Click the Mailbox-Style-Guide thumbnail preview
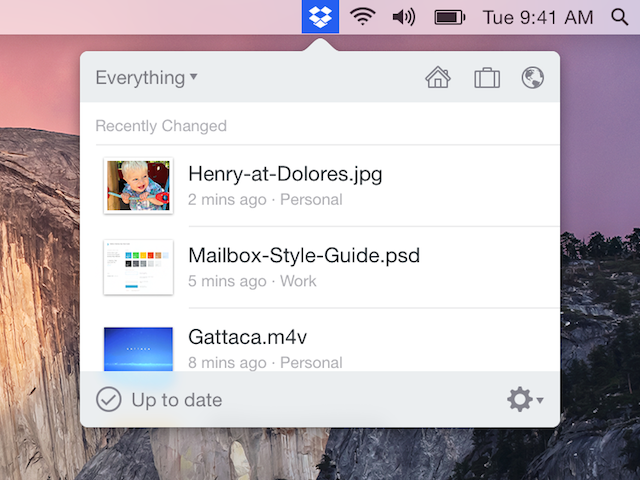The width and height of the screenshot is (640, 480). pyautogui.click(x=138, y=267)
